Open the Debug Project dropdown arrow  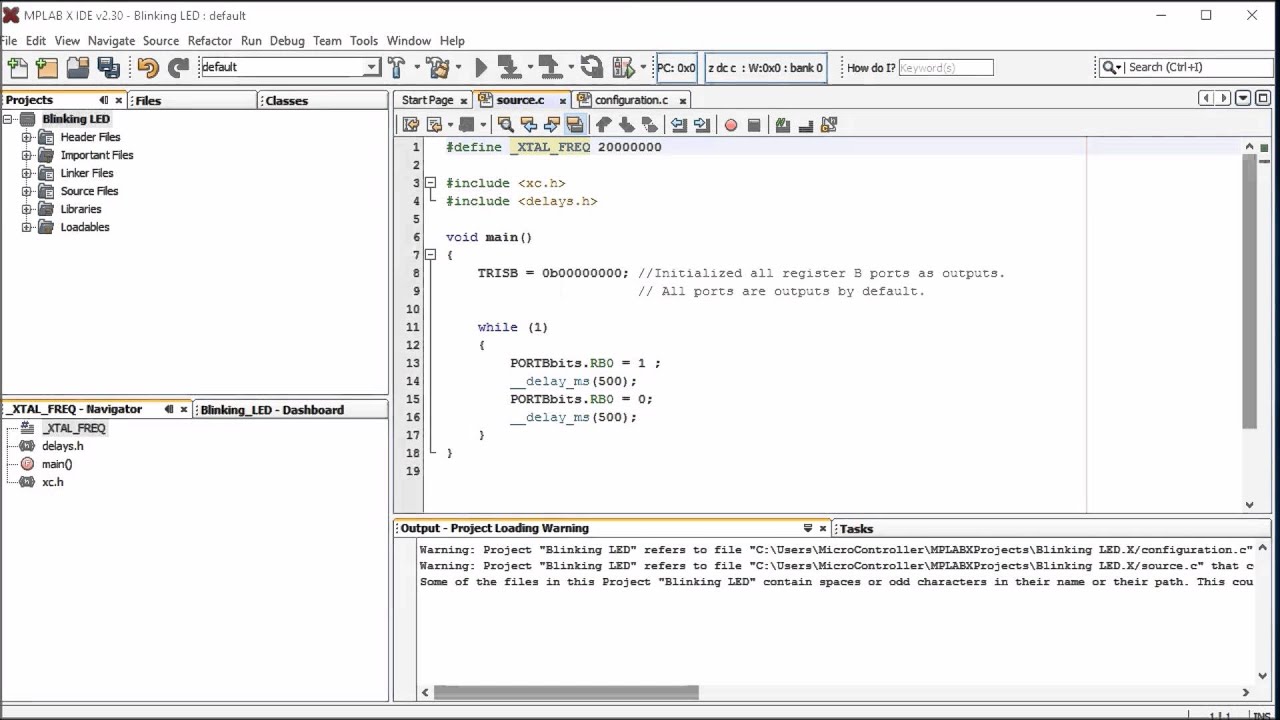[x=643, y=67]
